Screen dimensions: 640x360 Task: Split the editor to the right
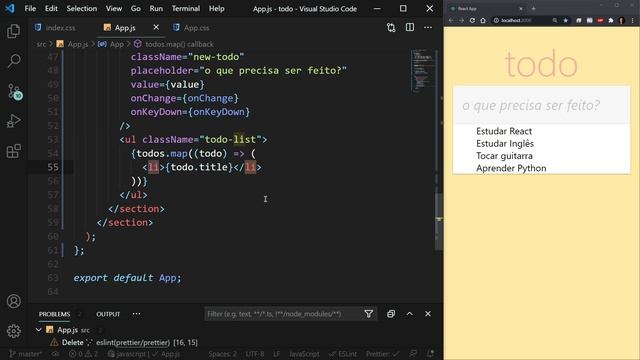click(410, 27)
